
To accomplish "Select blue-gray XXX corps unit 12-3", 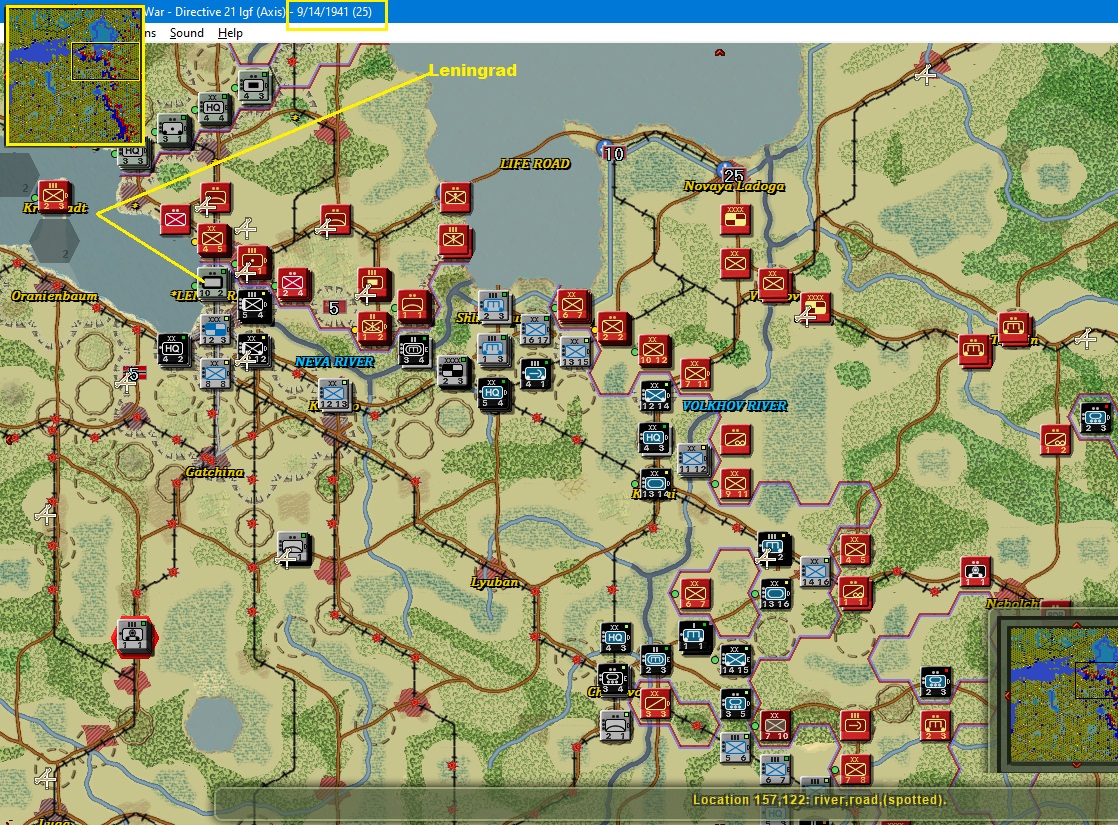I will pos(214,330).
